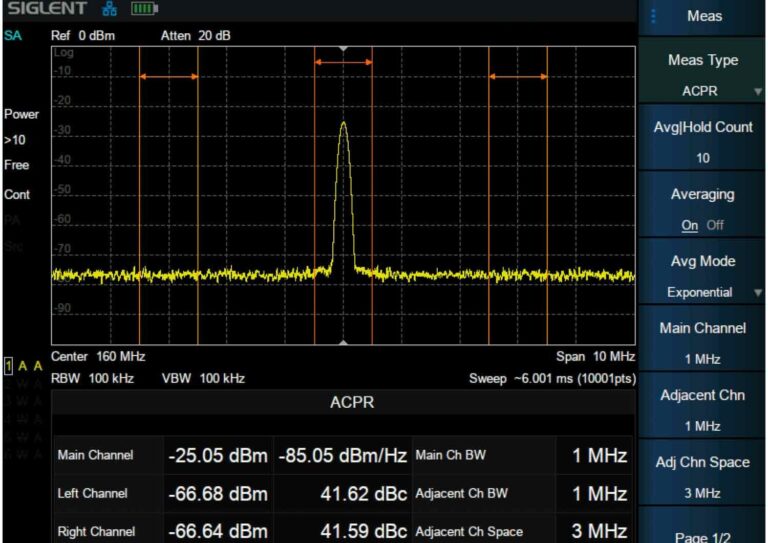The height and width of the screenshot is (543, 768).
Task: Click the Main Channel row label
Action: (96, 455)
